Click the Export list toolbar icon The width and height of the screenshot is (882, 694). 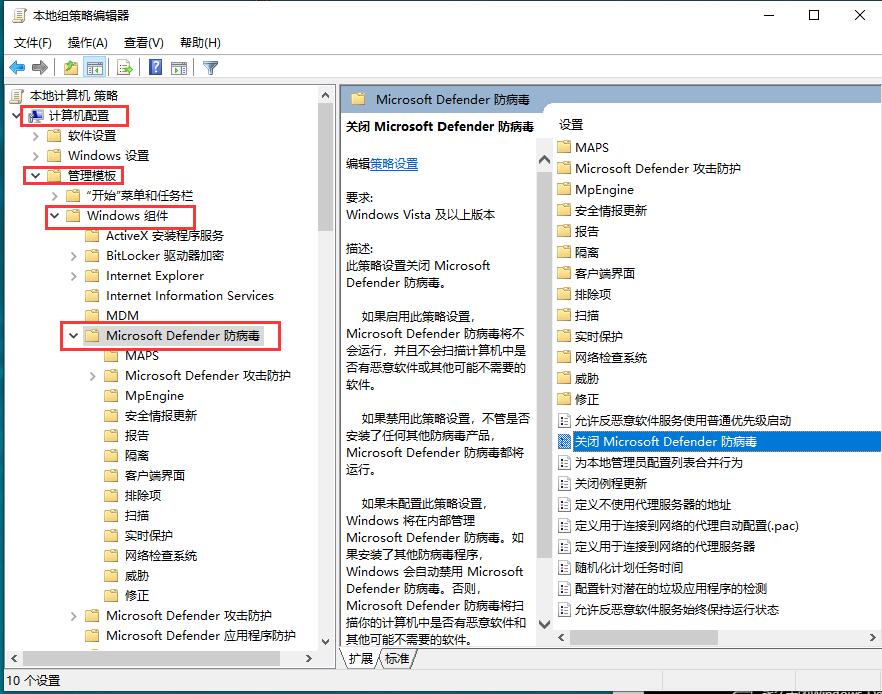(x=125, y=68)
